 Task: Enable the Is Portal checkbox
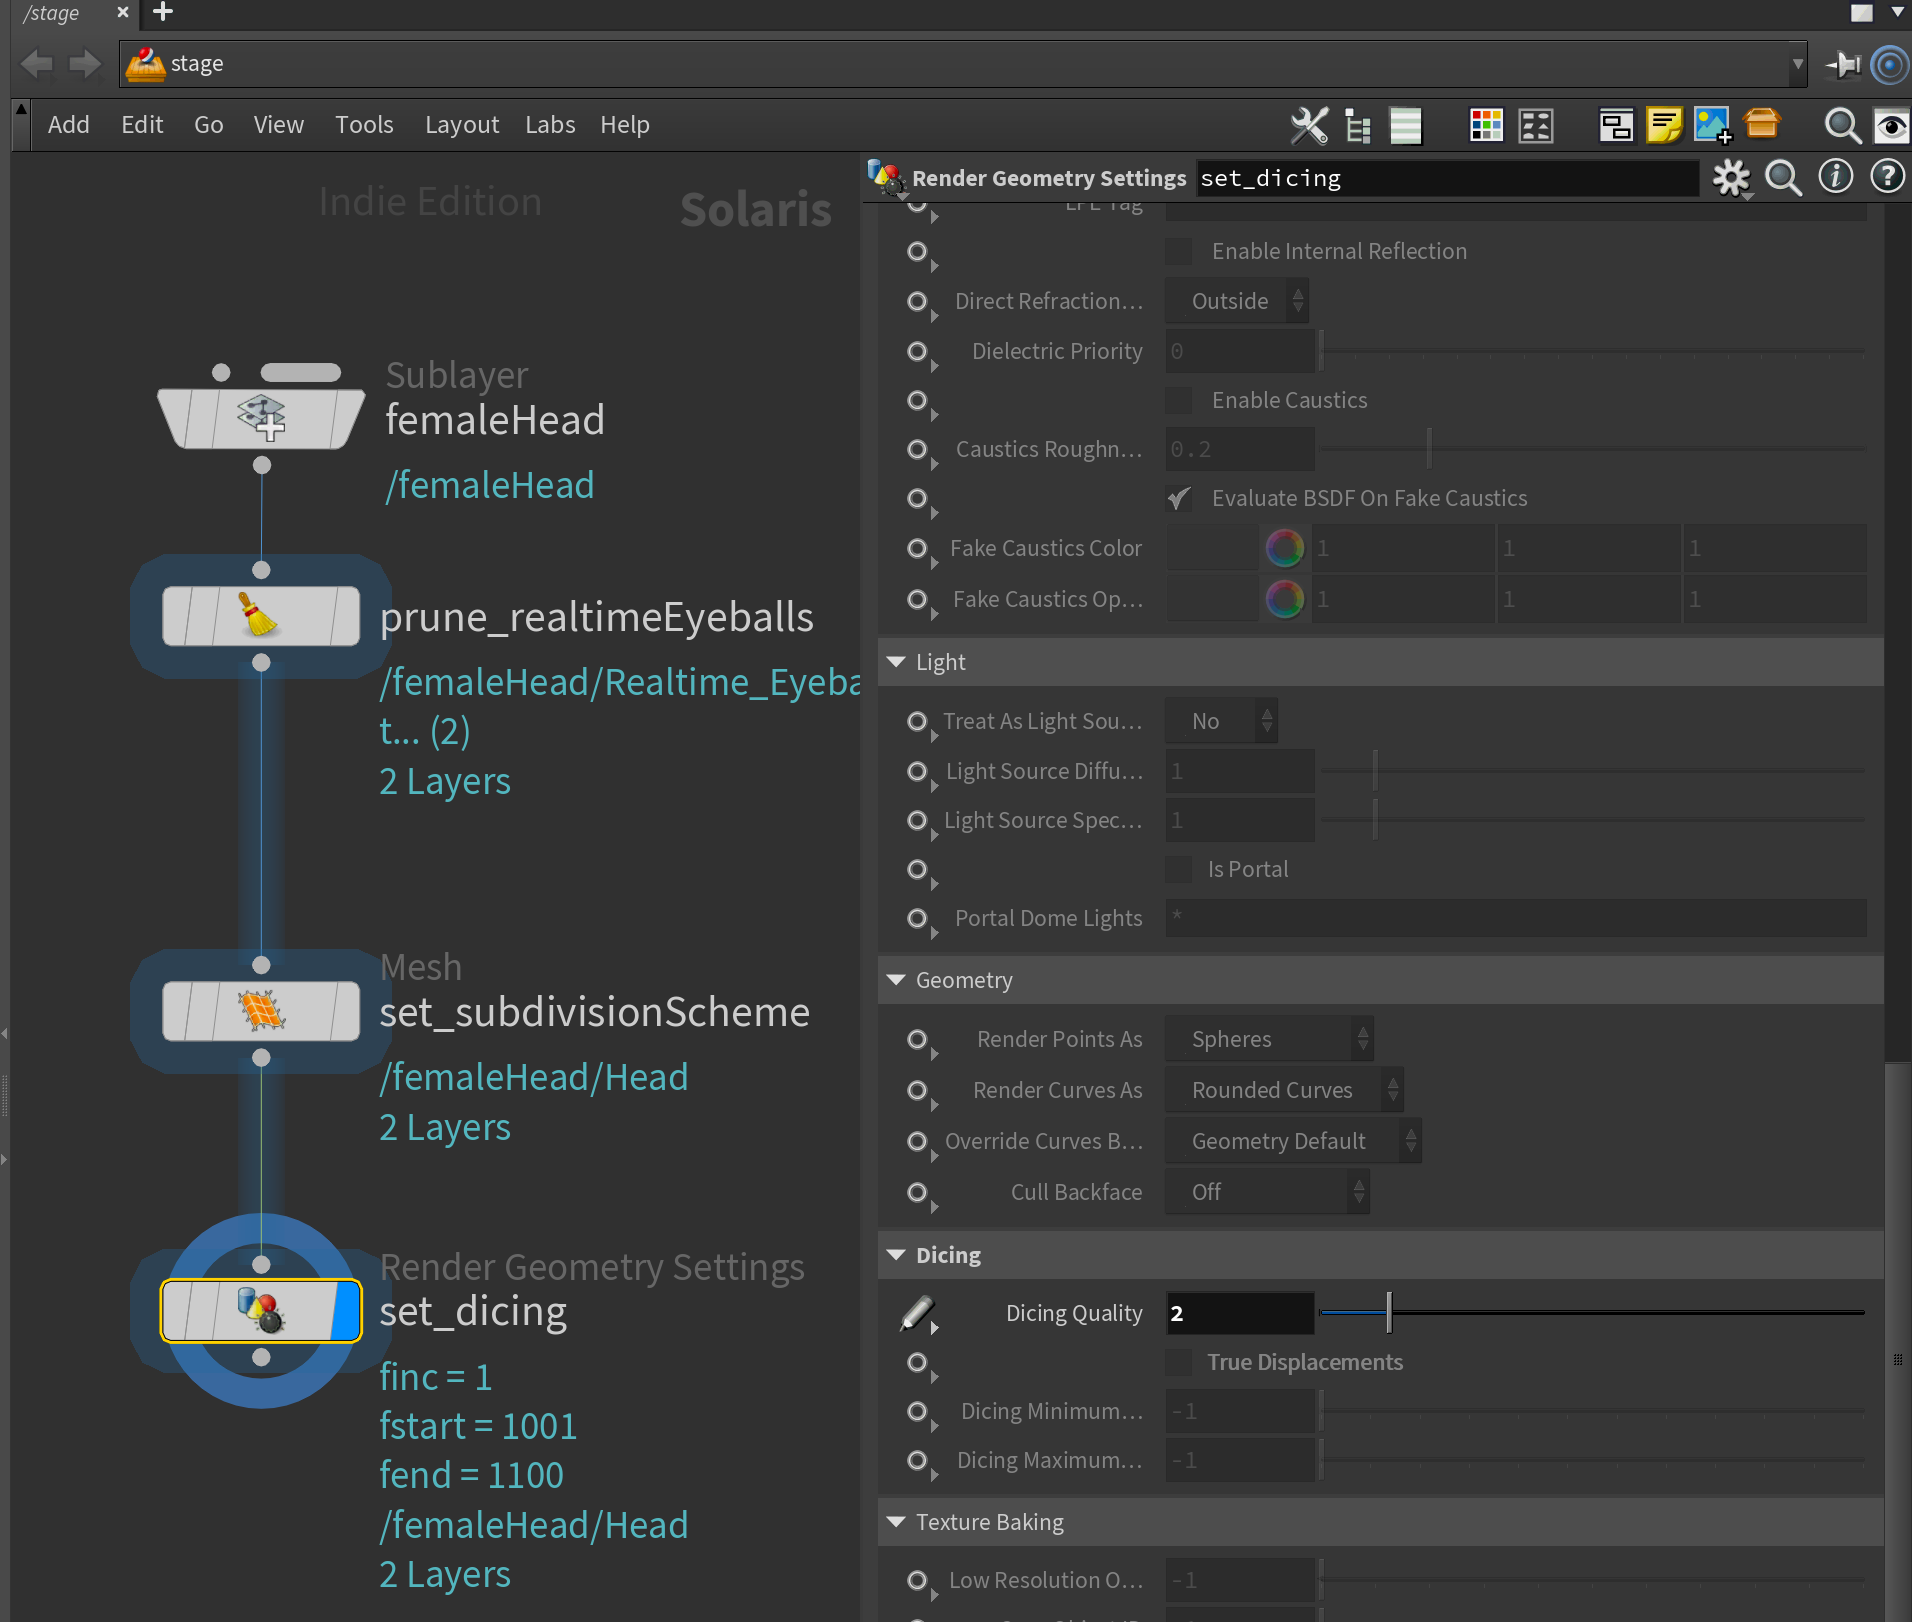coord(1180,869)
